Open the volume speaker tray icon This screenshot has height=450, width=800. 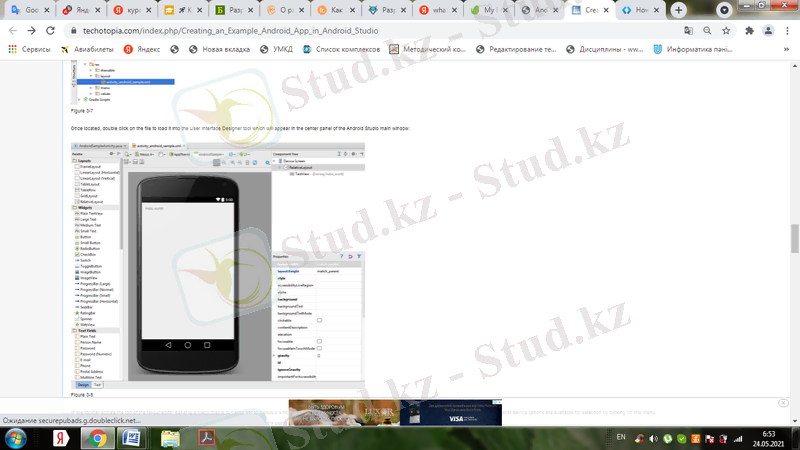654,439
